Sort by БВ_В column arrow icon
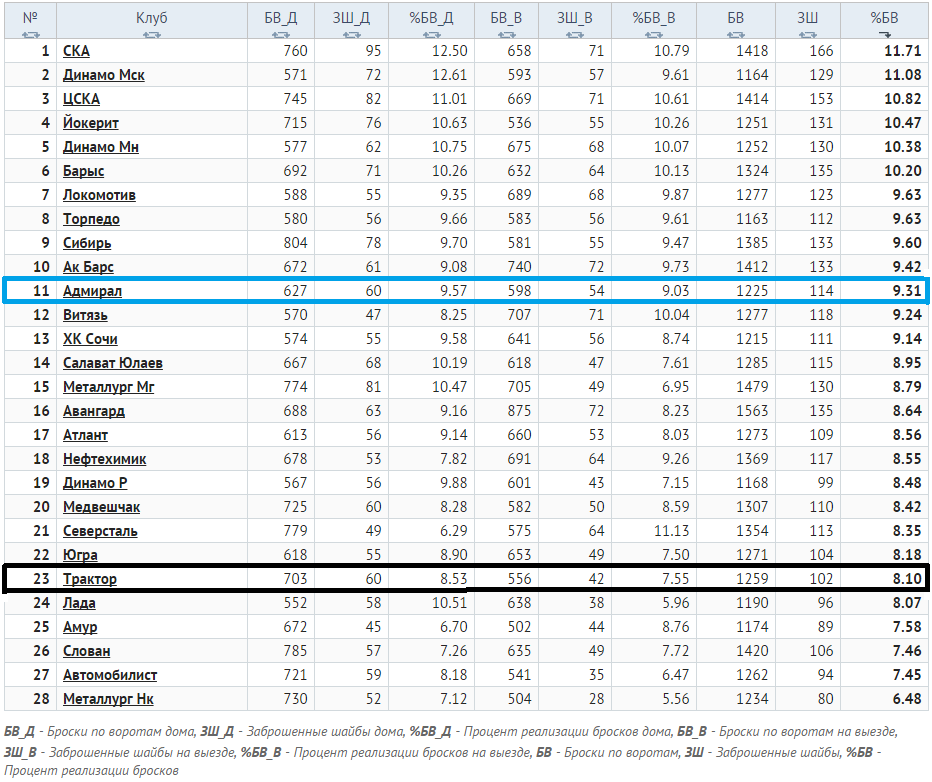This screenshot has width=932, height=782. point(506,35)
